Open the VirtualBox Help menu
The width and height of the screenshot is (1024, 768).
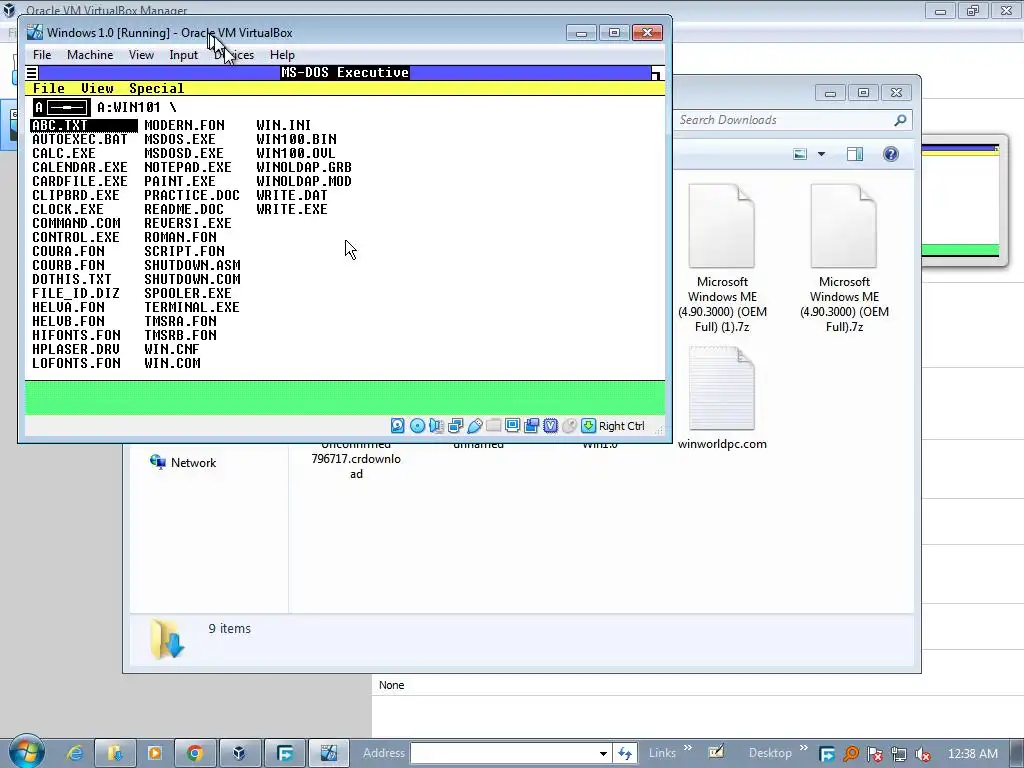click(282, 55)
